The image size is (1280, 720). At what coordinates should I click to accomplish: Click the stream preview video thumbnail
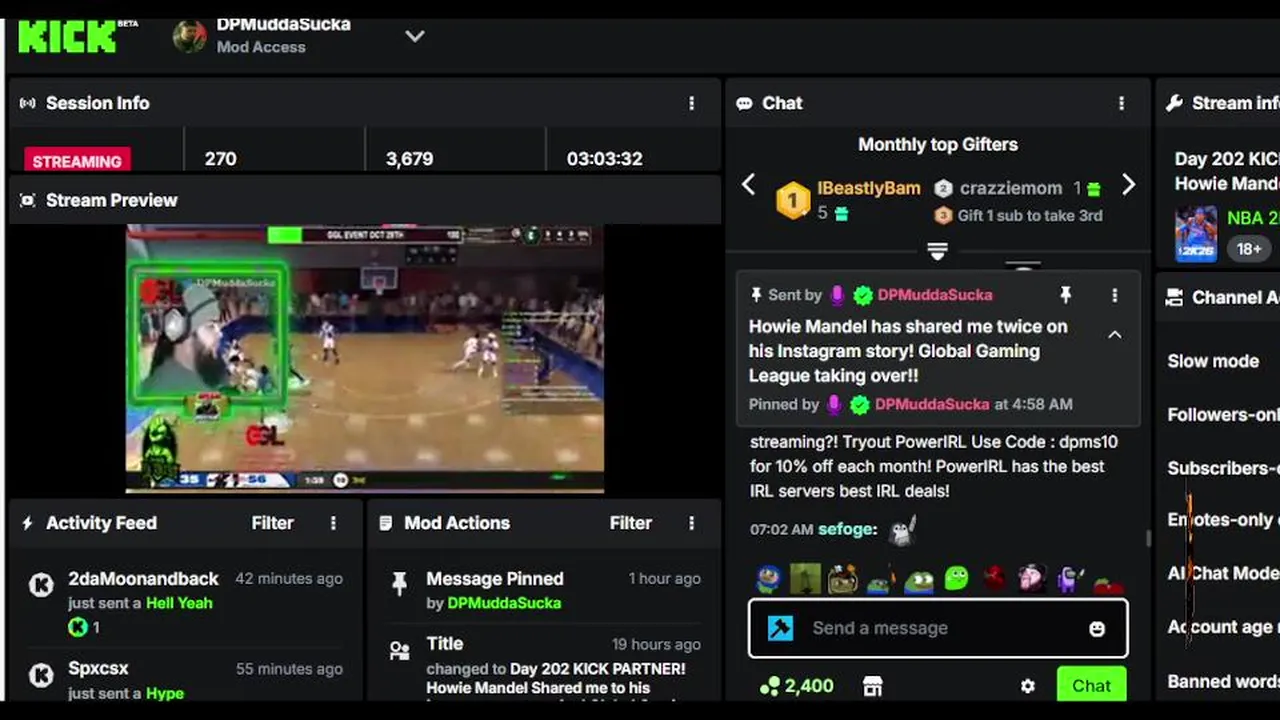(365, 359)
